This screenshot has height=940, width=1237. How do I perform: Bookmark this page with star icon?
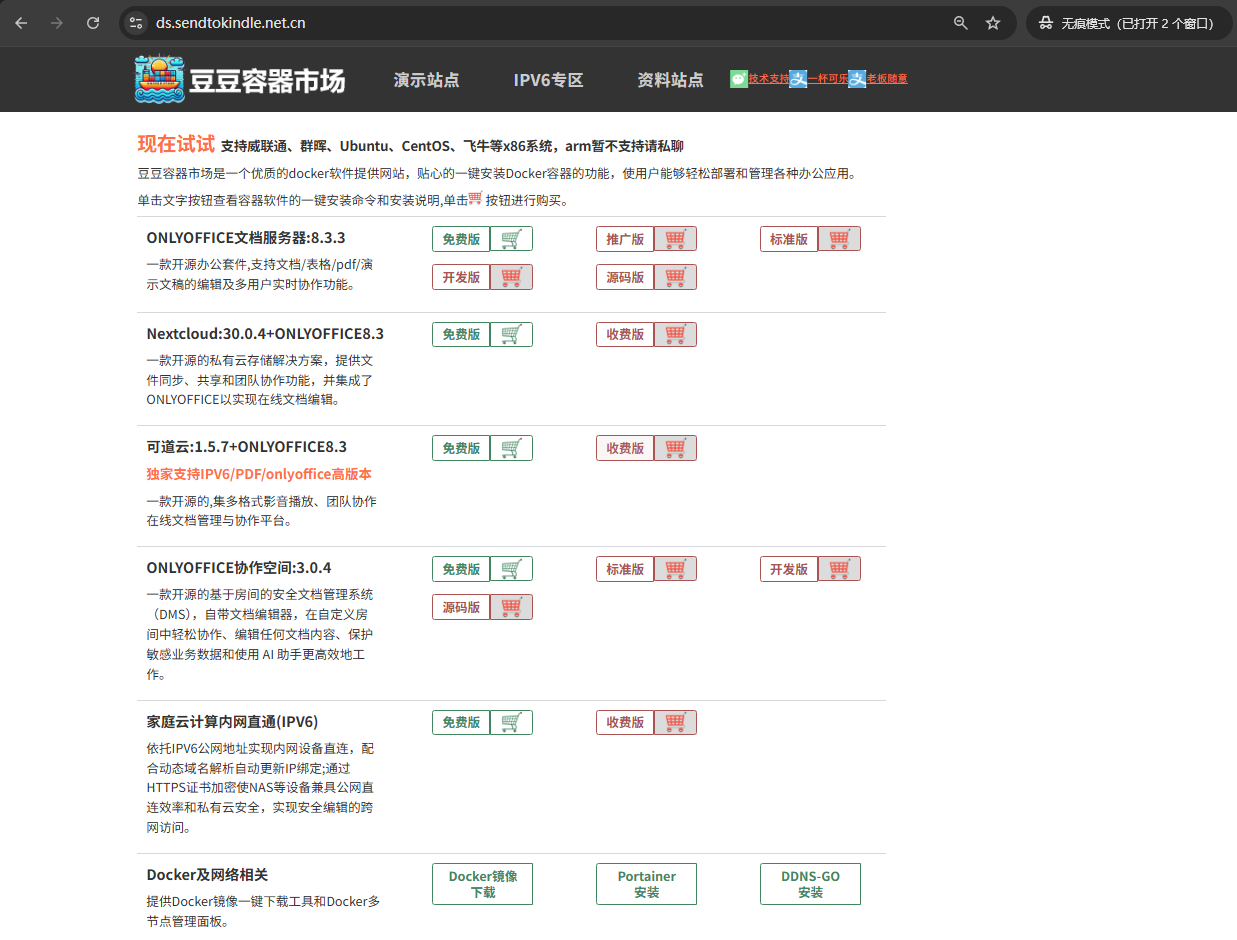click(x=993, y=23)
